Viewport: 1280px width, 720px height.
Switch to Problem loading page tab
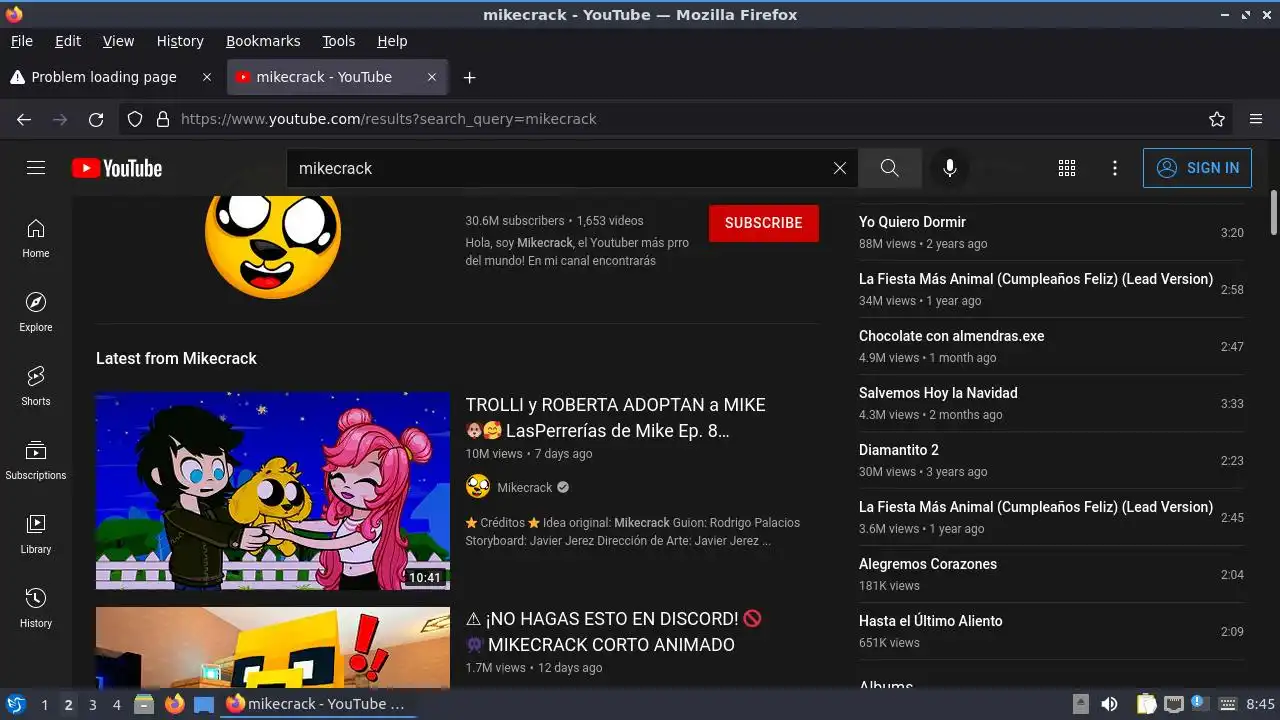(104, 77)
